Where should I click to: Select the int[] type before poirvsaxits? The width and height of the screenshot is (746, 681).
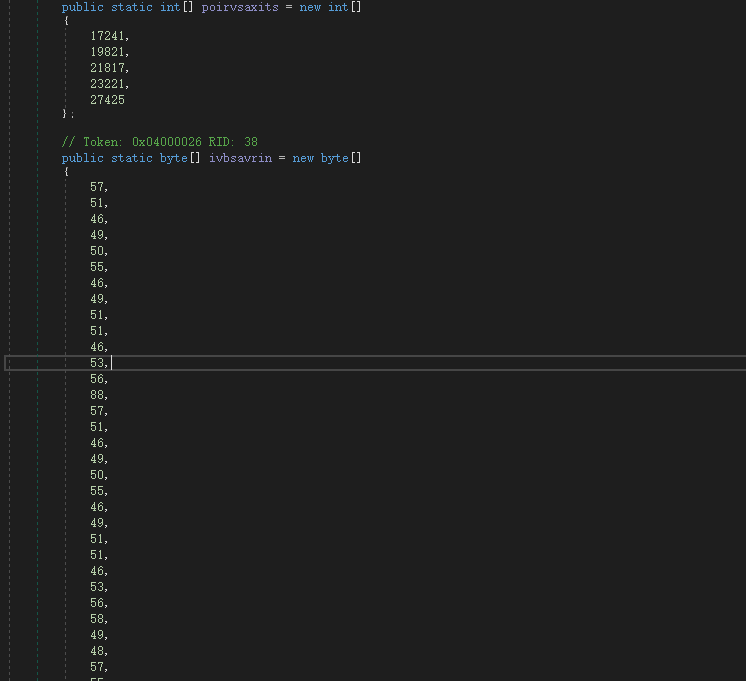[x=177, y=7]
